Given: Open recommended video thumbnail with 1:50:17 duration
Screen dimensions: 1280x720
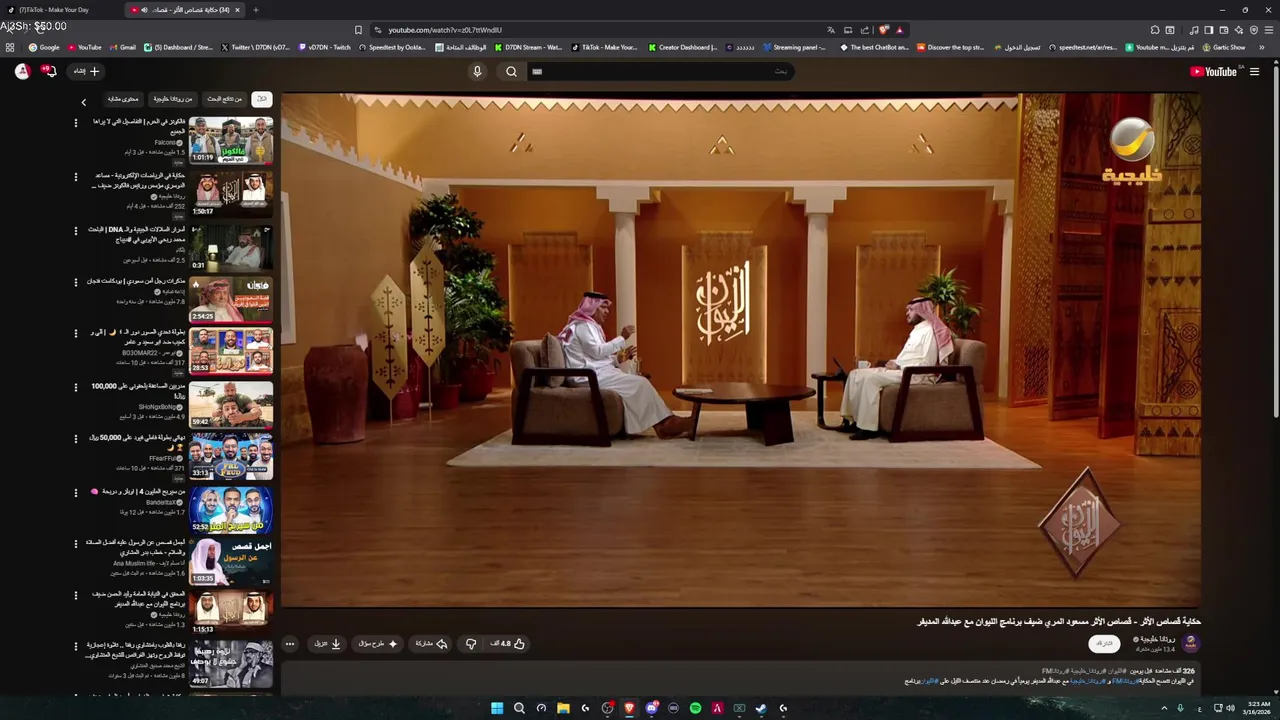Looking at the screenshot, I should point(231,193).
